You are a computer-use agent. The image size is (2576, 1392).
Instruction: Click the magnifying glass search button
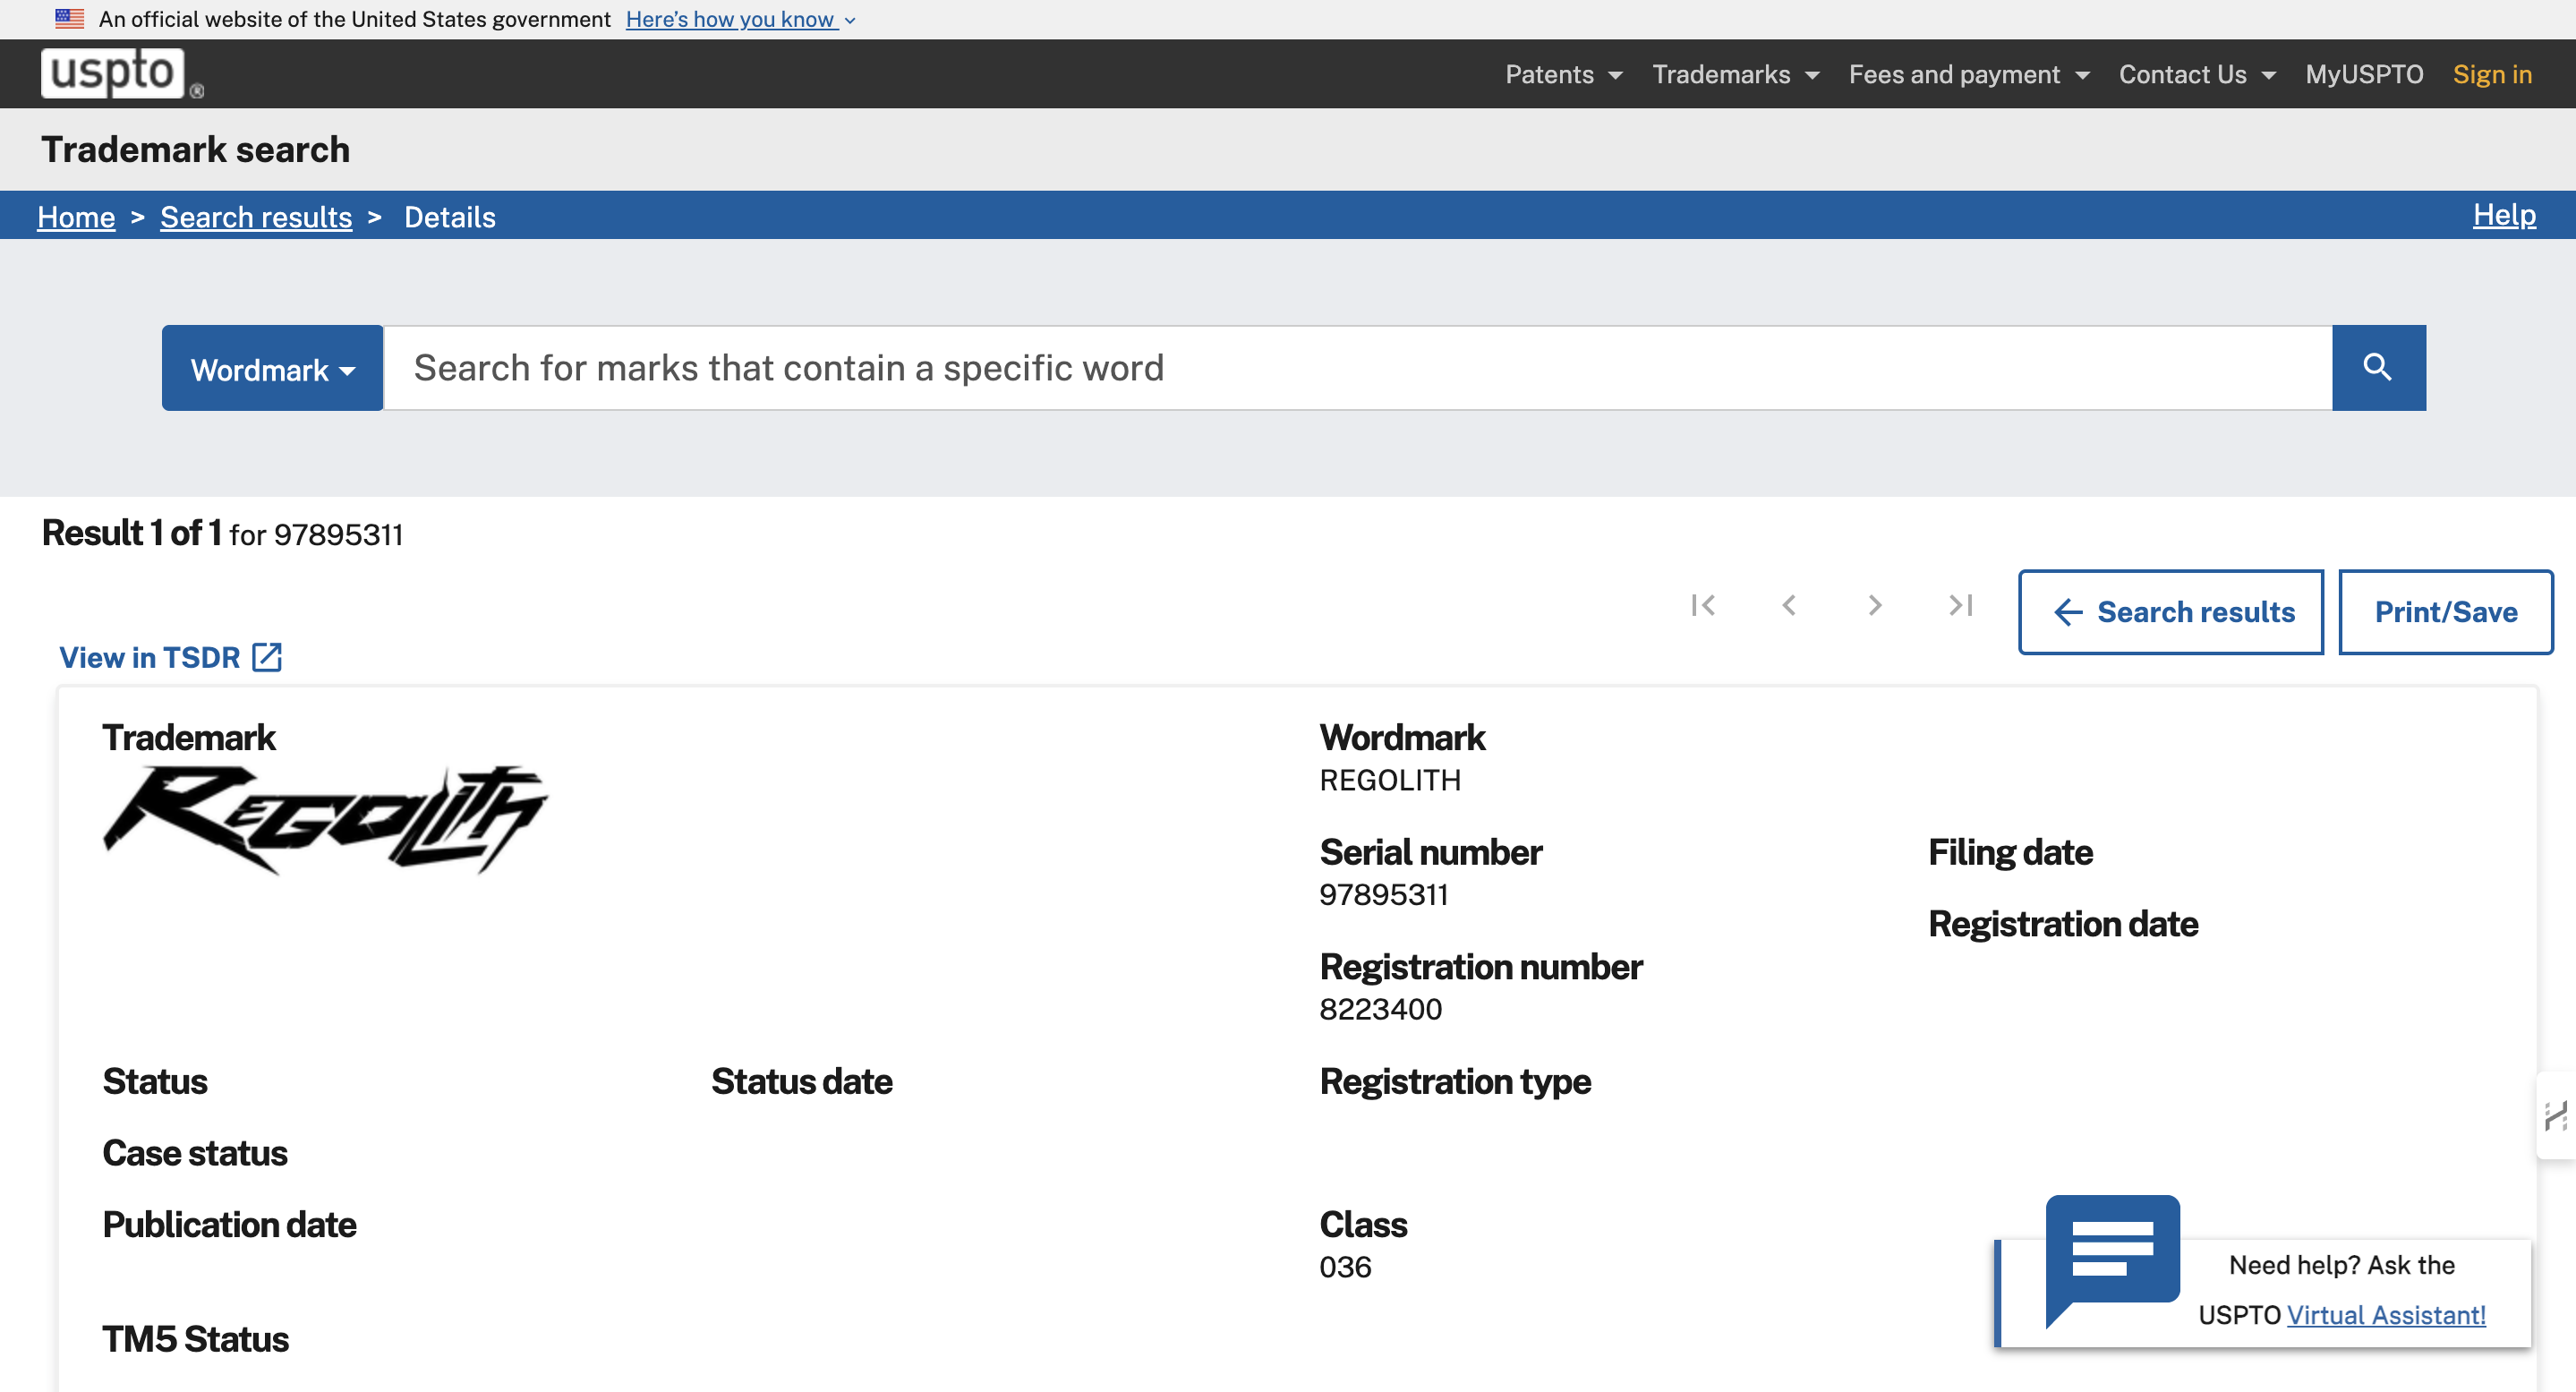[x=2377, y=368]
